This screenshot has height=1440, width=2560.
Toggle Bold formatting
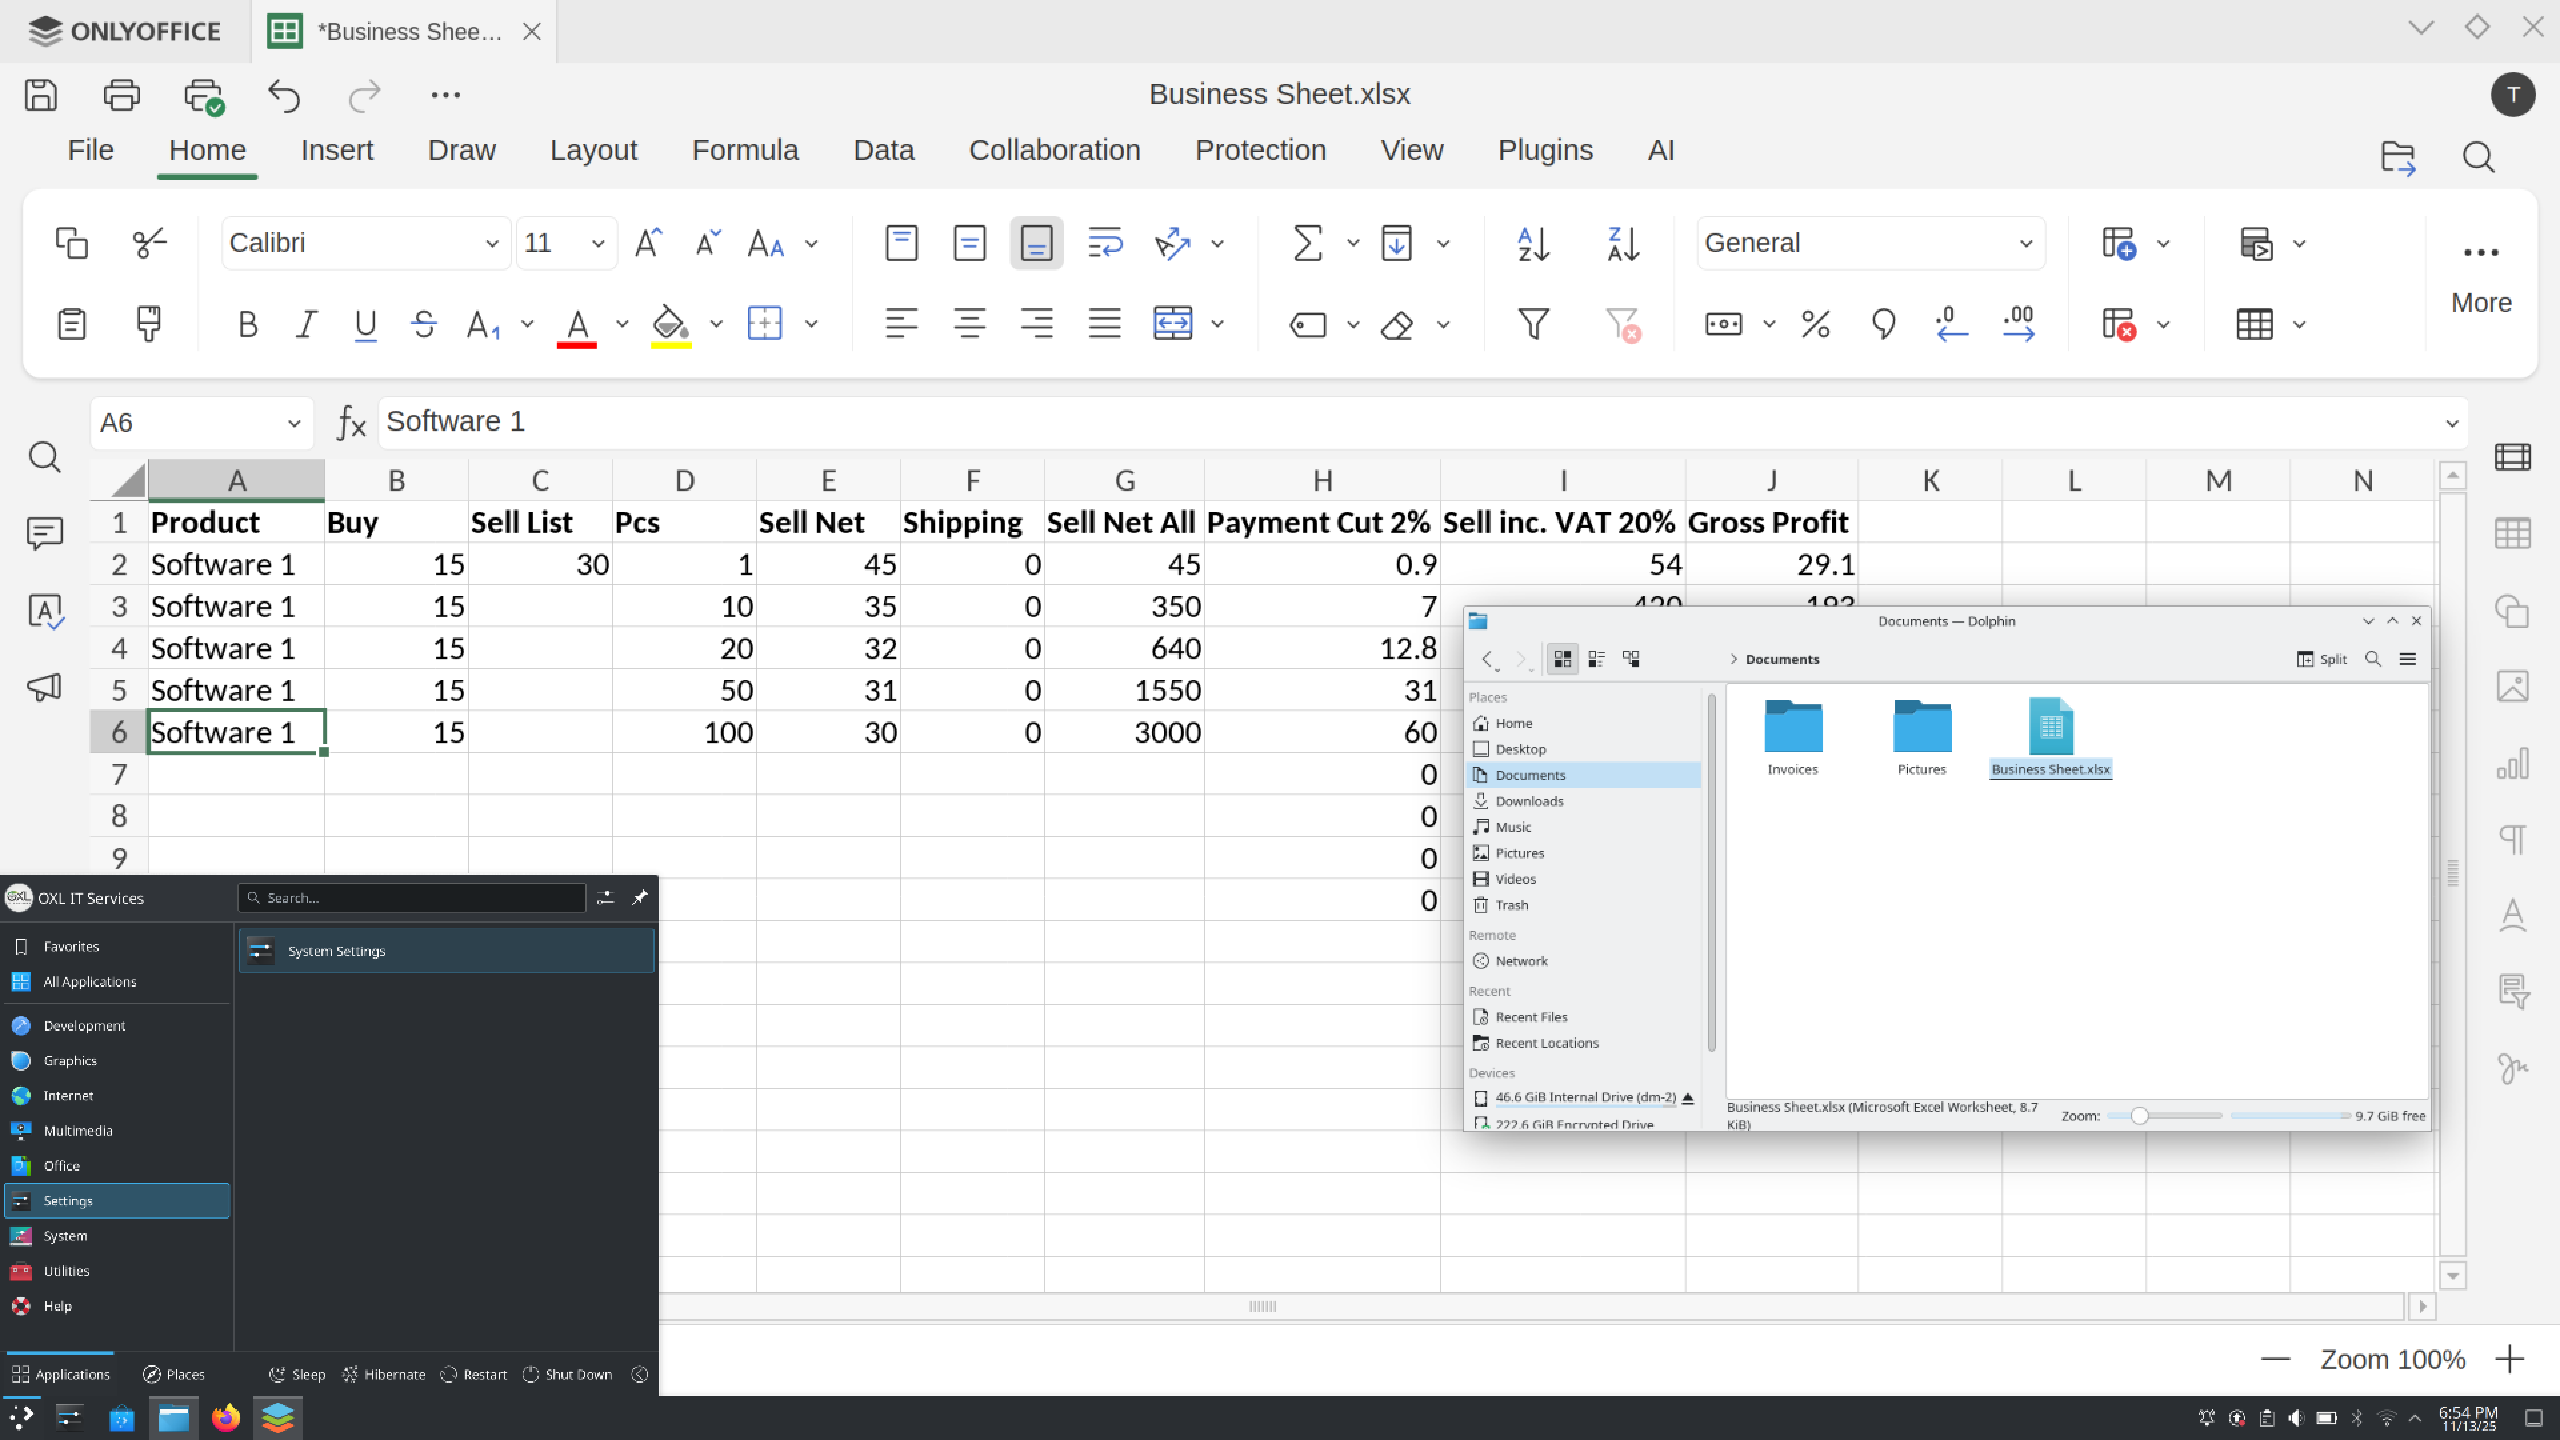pos(247,323)
